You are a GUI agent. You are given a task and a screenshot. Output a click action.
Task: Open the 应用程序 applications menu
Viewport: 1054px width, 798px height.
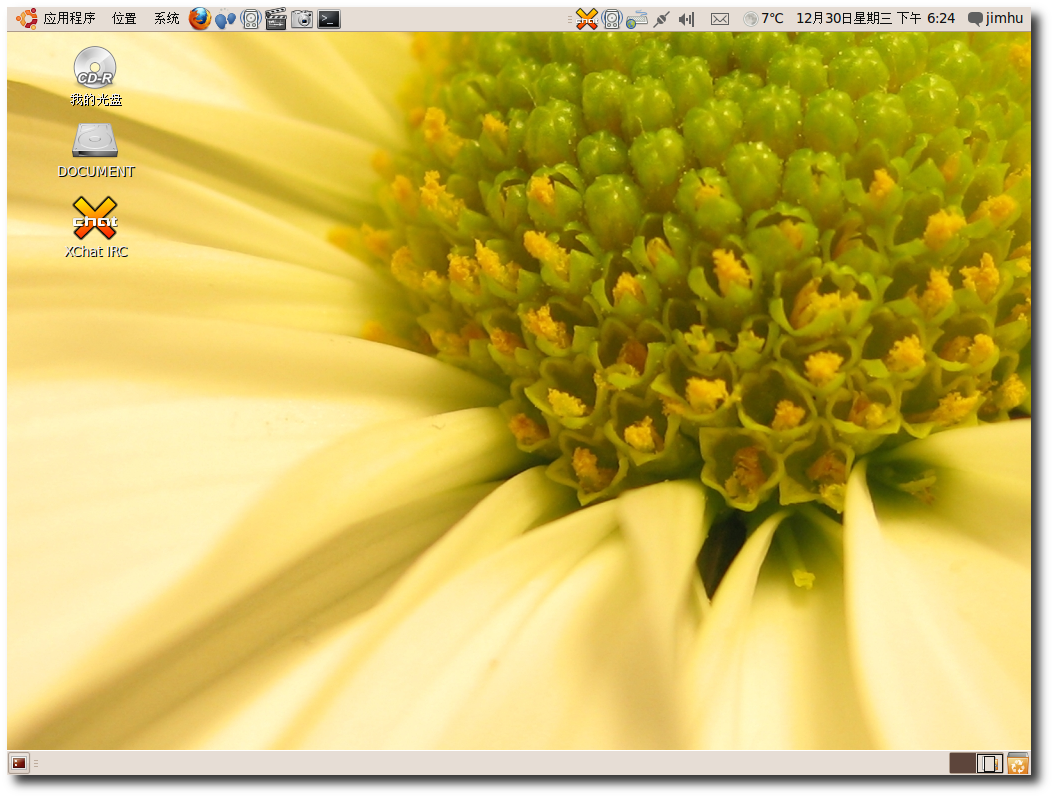click(70, 18)
